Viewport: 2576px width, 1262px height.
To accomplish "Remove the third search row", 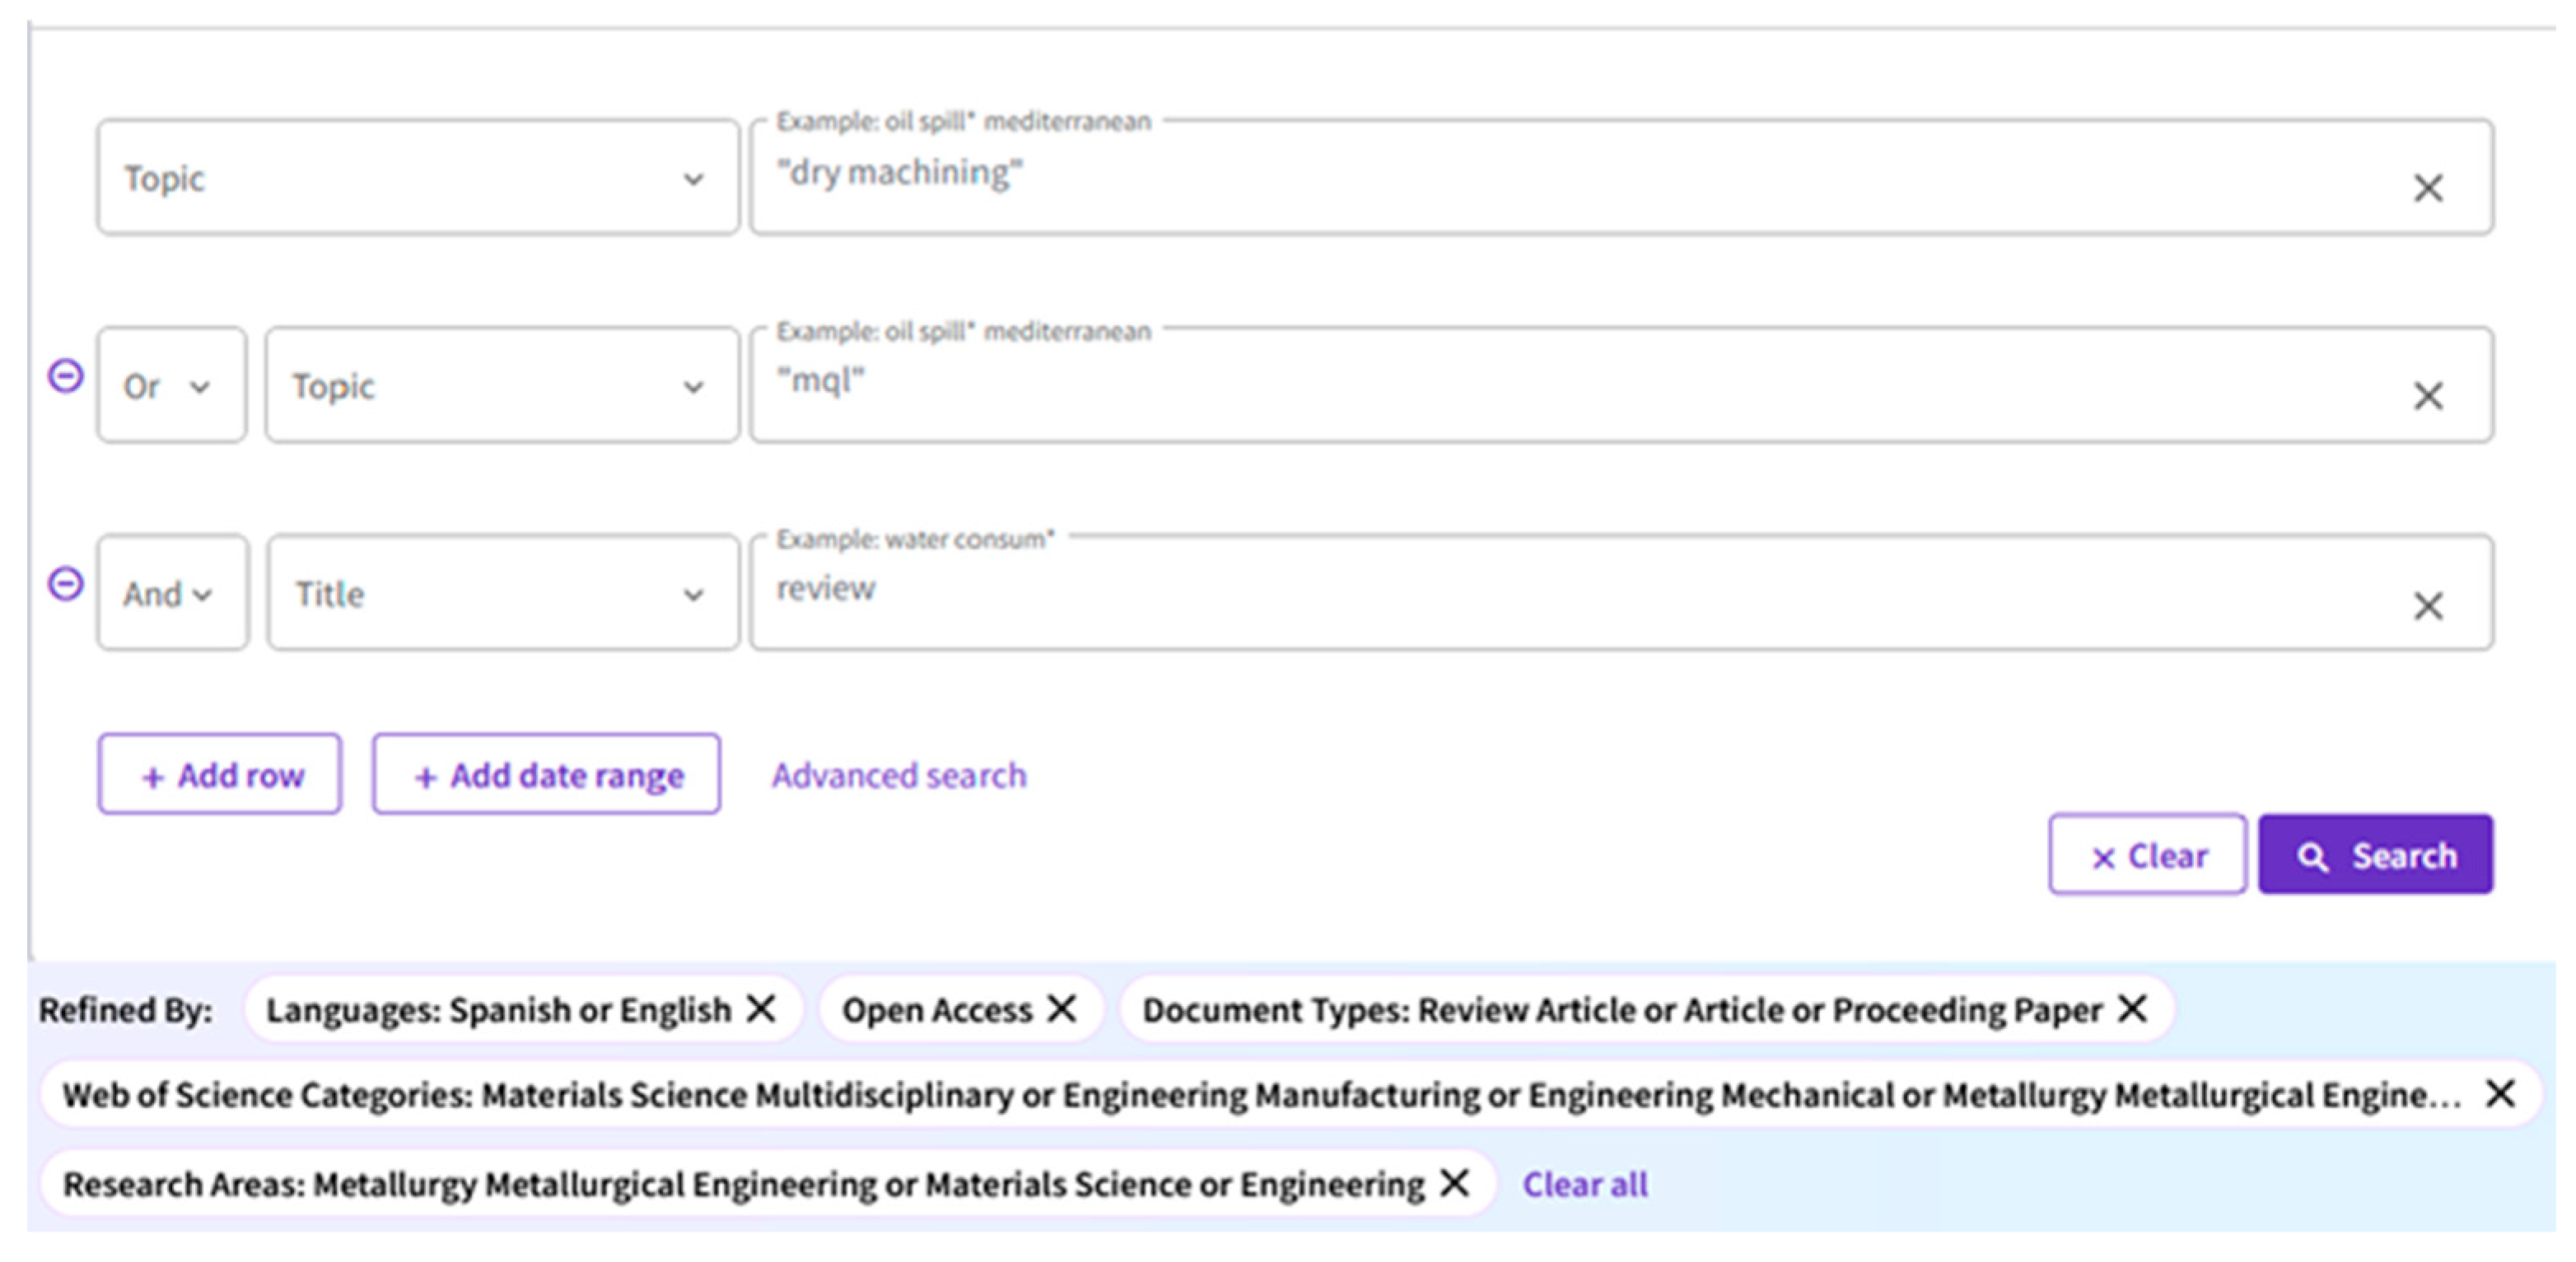I will [64, 582].
